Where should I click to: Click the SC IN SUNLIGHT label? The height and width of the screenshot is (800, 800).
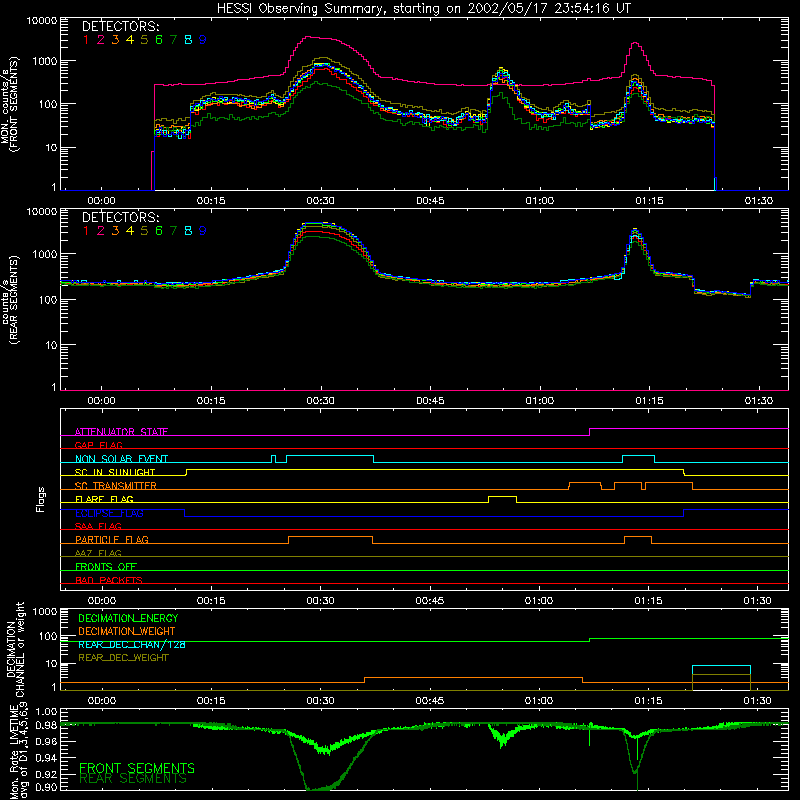[x=115, y=472]
